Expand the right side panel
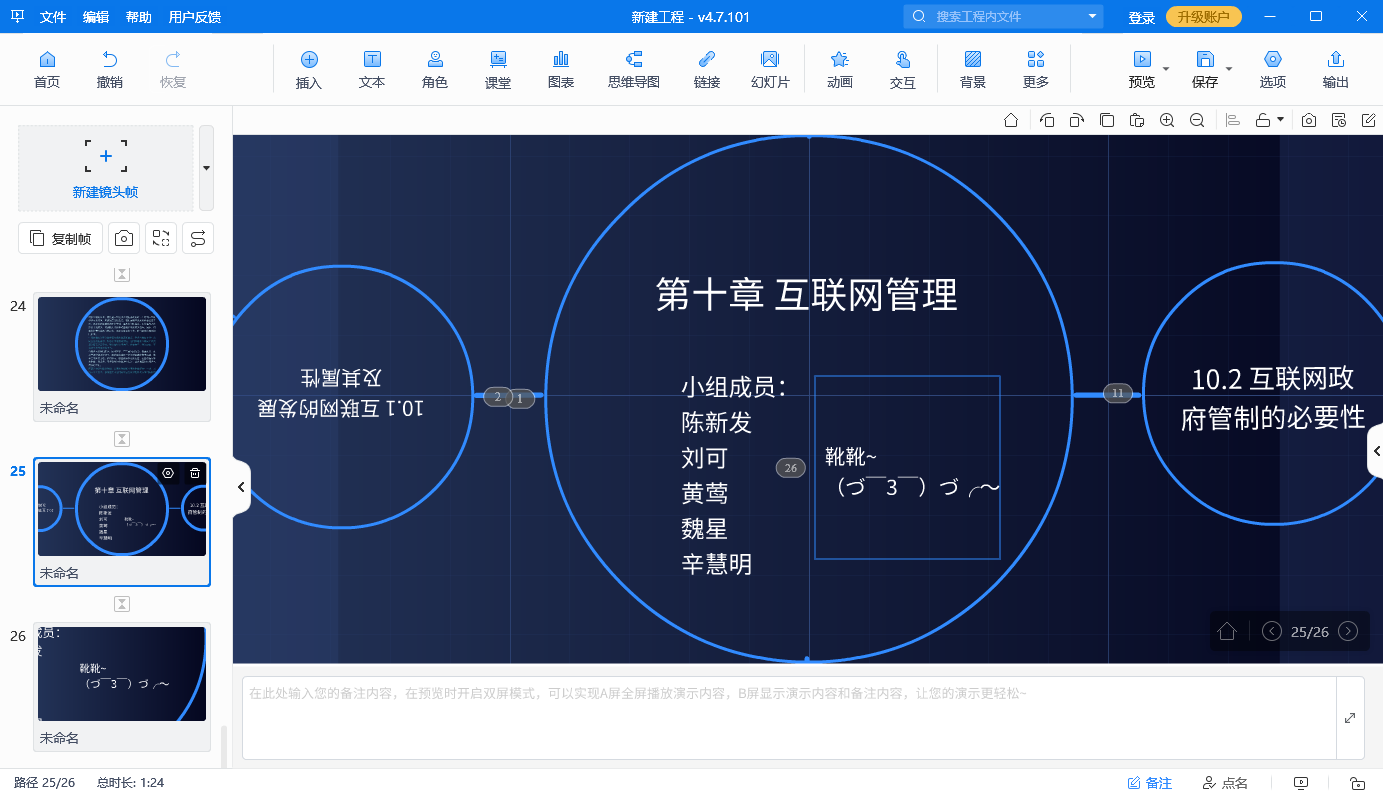The image size is (1383, 792). click(x=1376, y=452)
